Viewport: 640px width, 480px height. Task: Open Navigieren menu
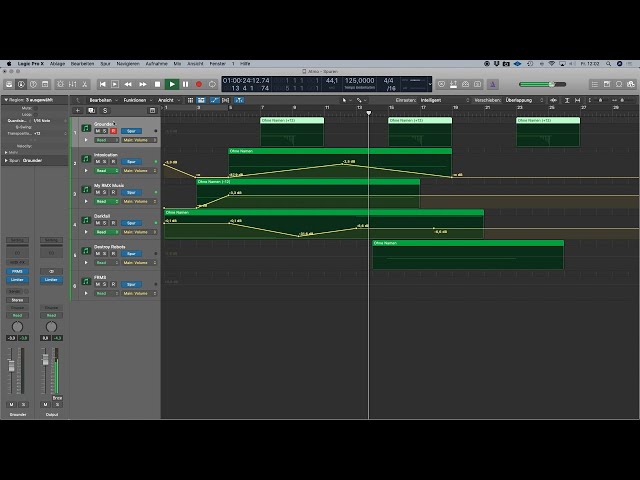128,64
